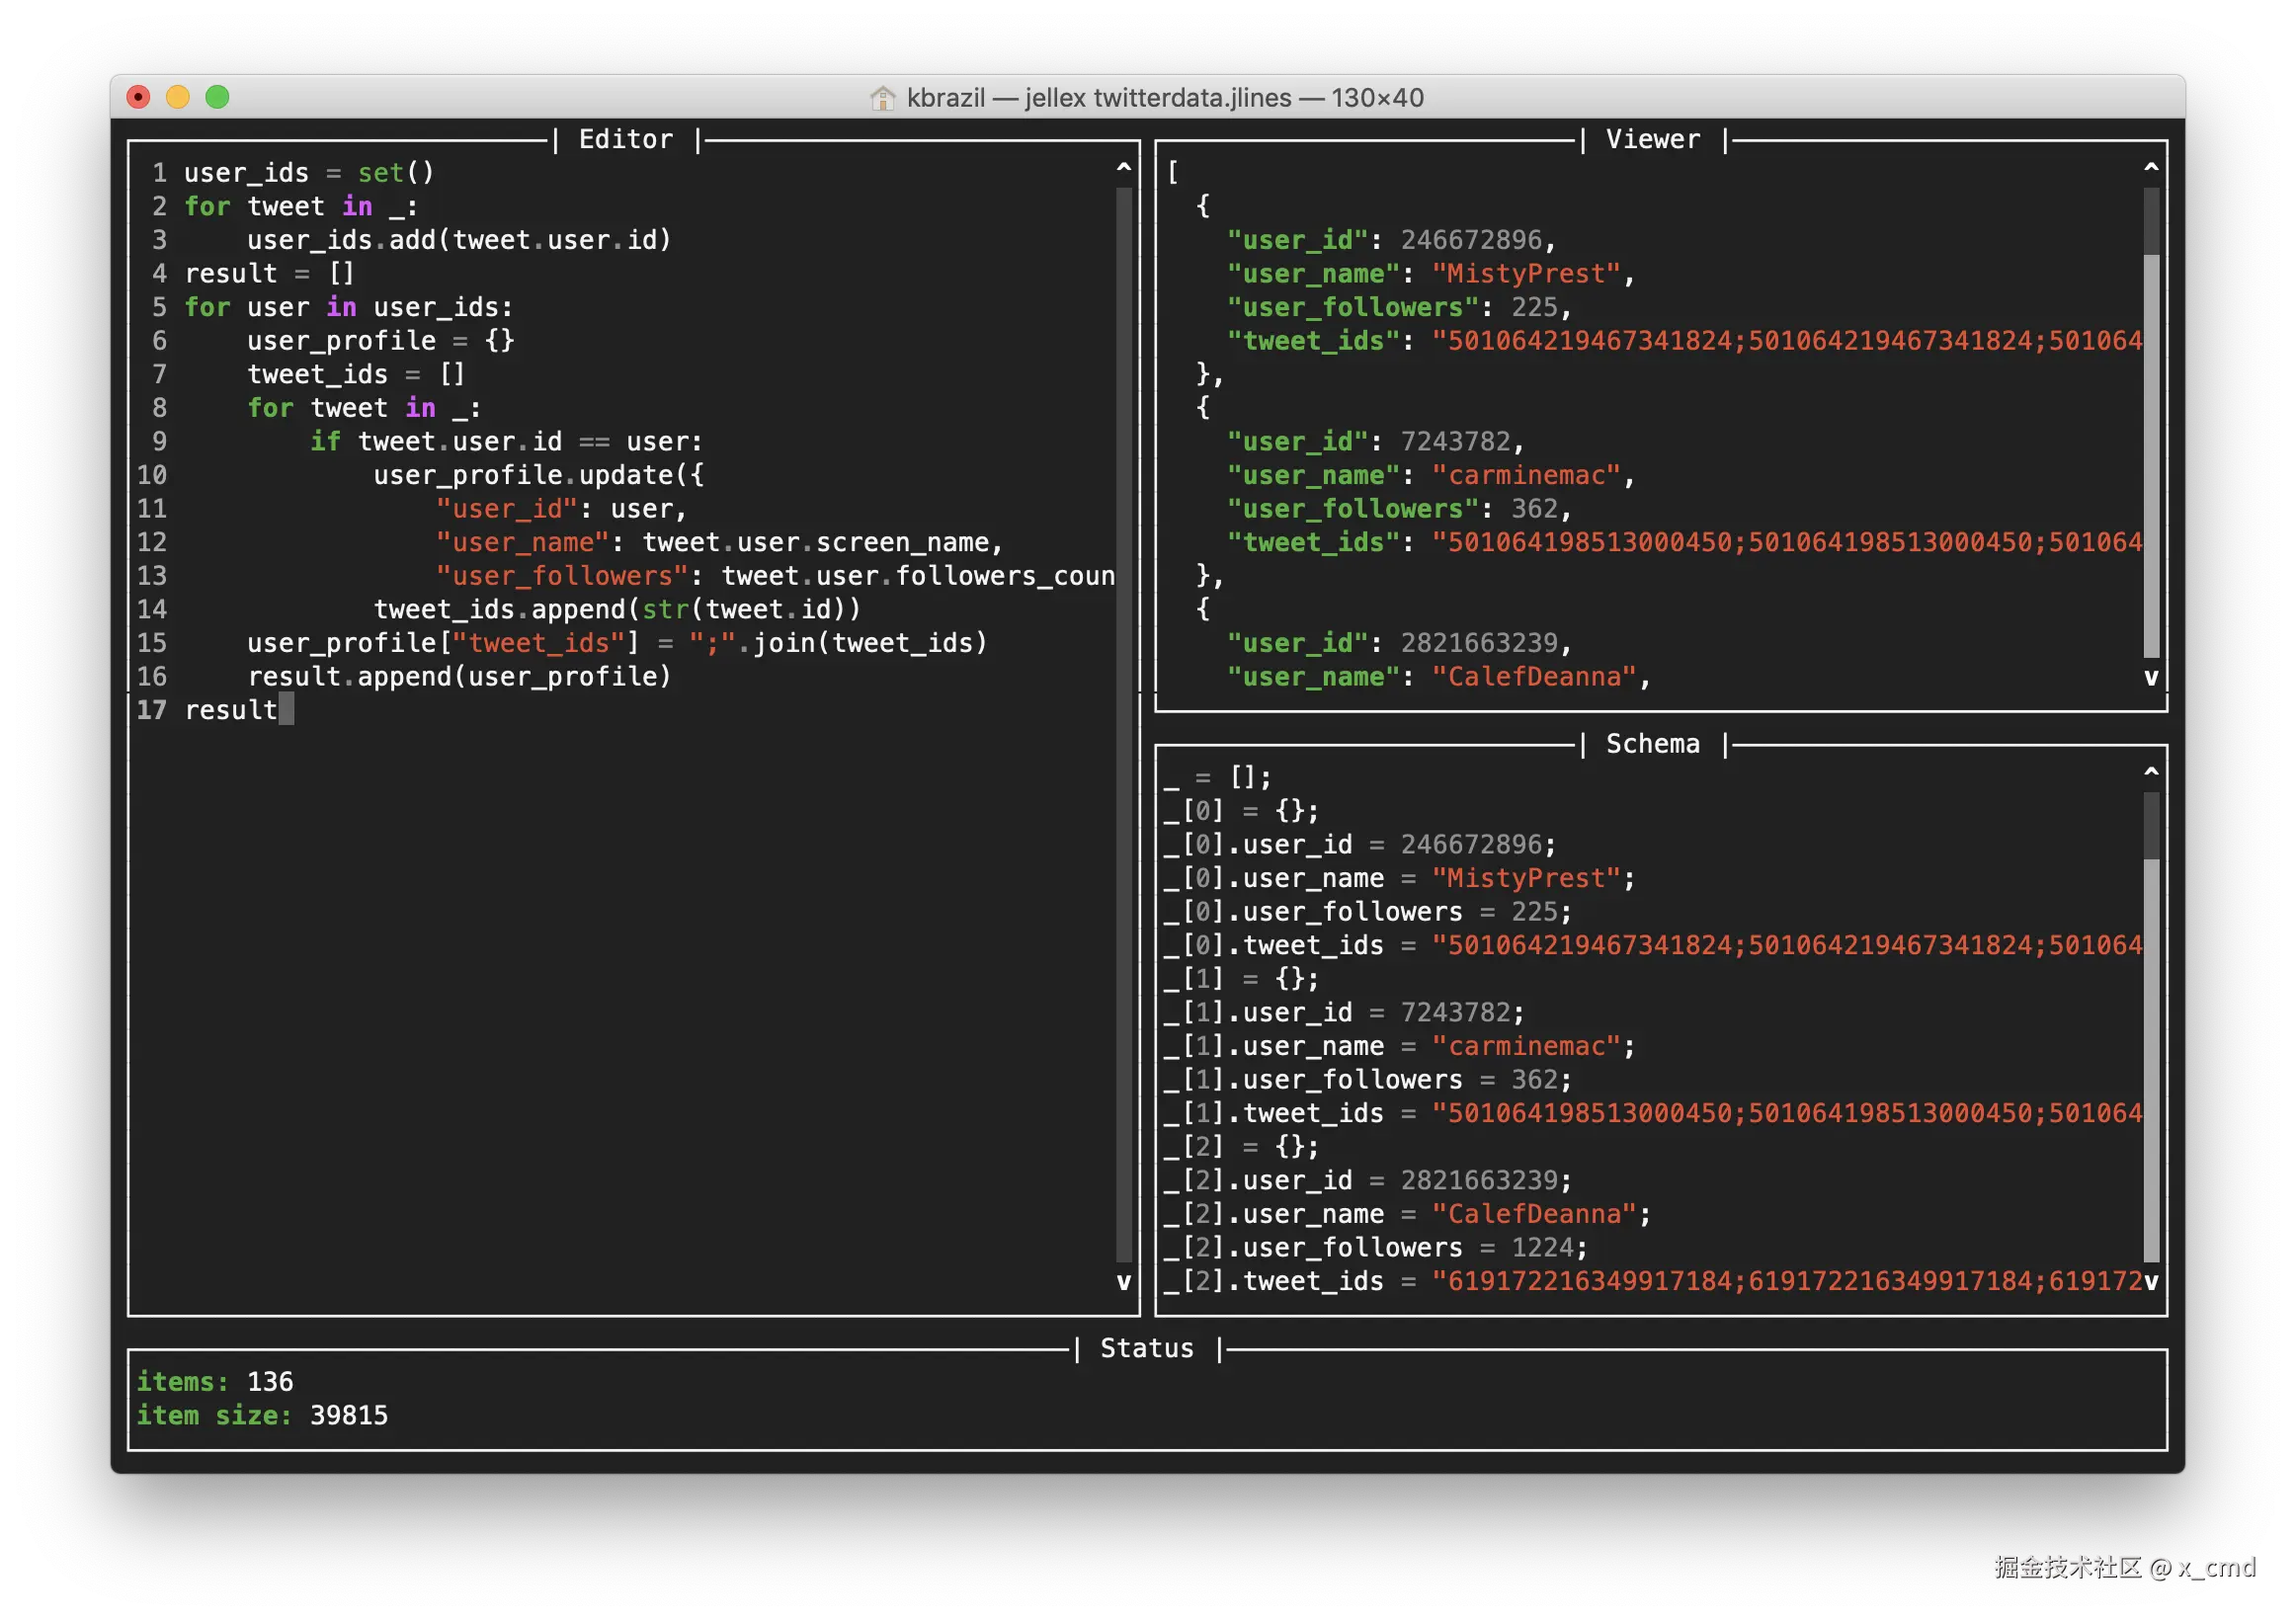Image resolution: width=2296 pixels, height=1620 pixels.
Task: Click line 13 "user_followers" entry
Action: click(775, 576)
